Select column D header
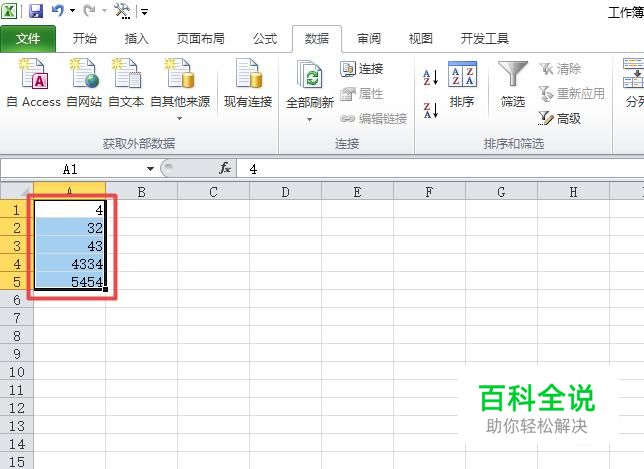 coord(285,191)
